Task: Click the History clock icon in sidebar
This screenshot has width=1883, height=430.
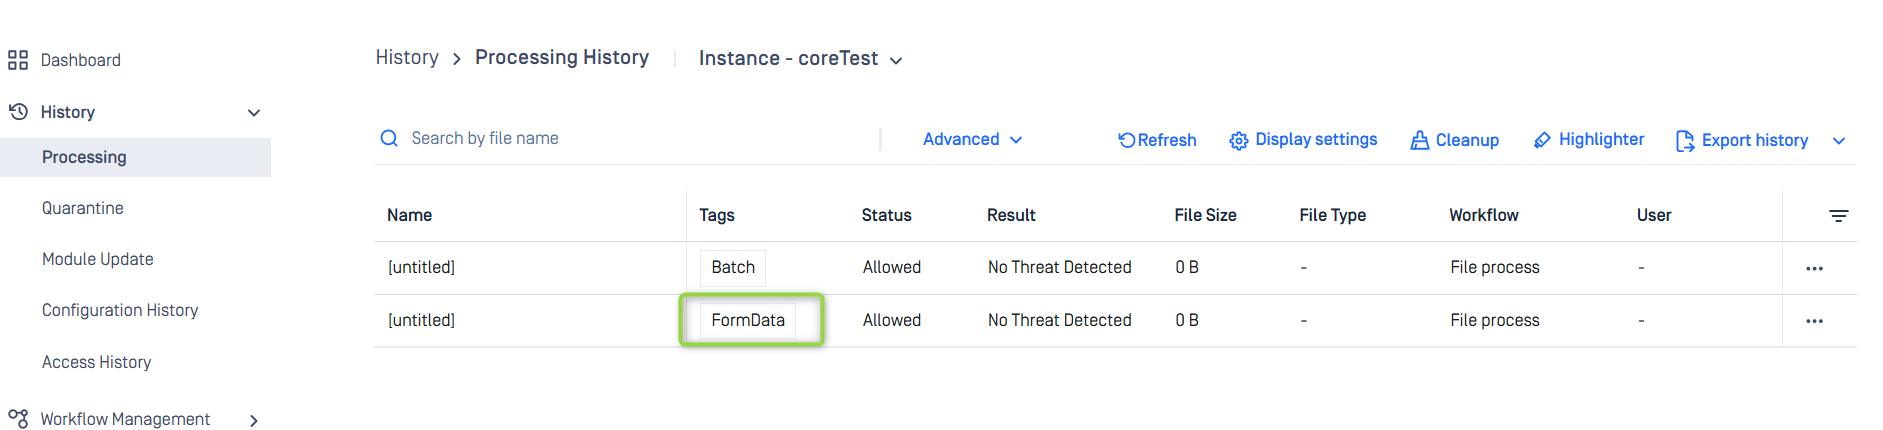Action: coord(18,112)
